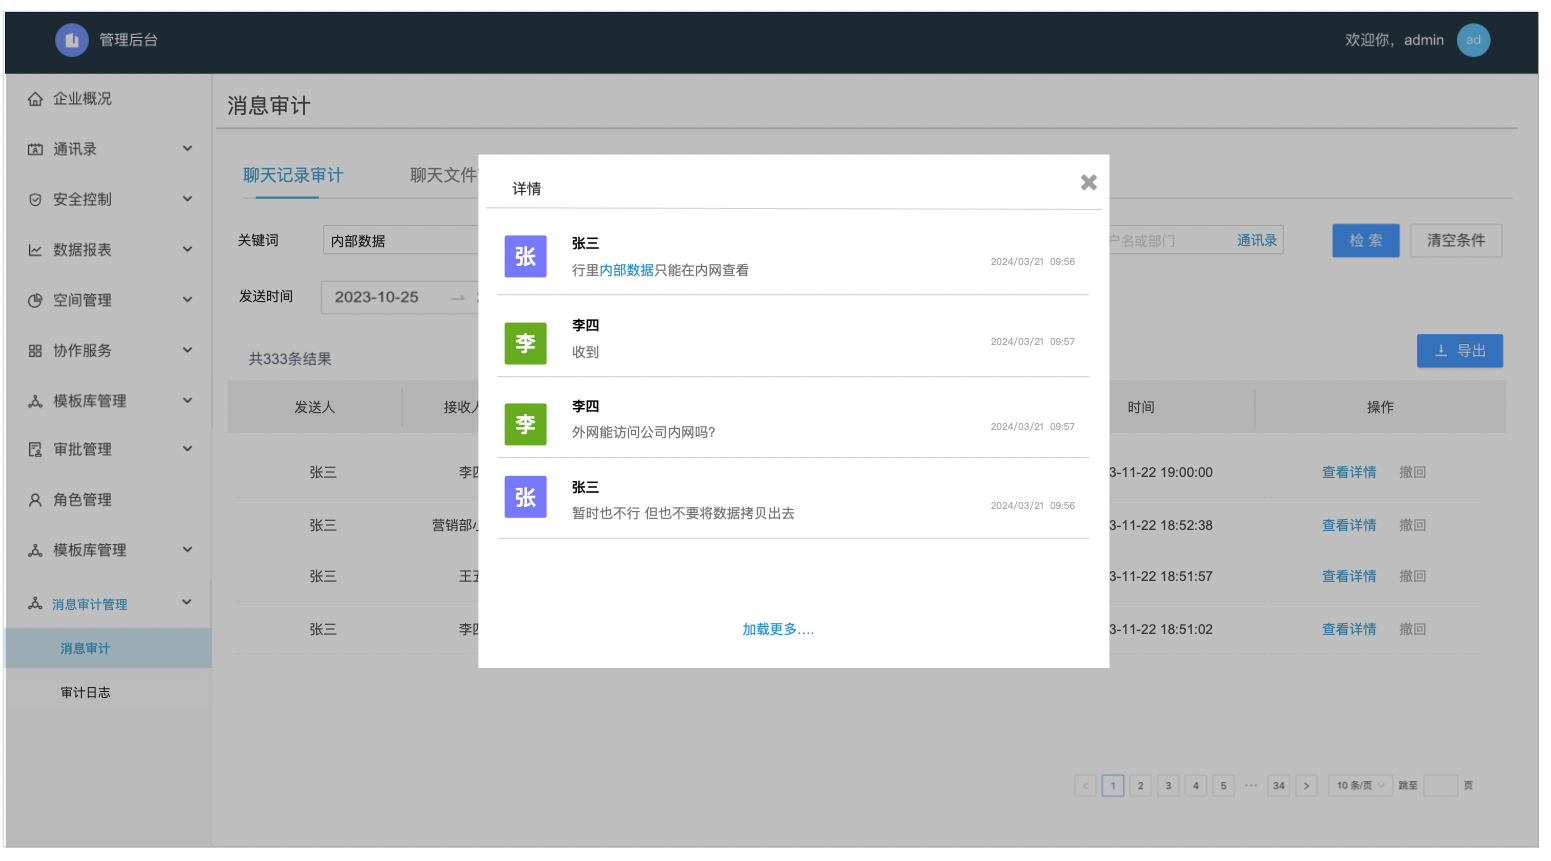
Task: Click the 导出 export button
Action: [x=1460, y=351]
